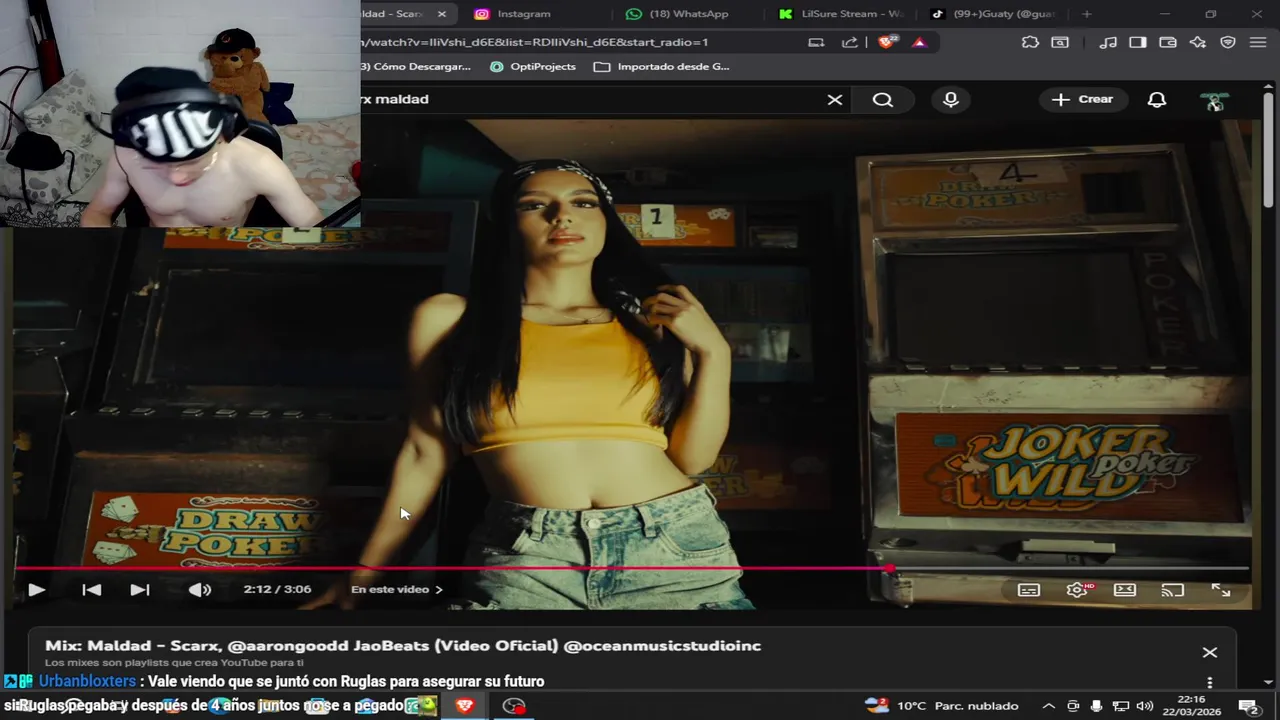Open the clock showing 22:16

[x=1191, y=706]
